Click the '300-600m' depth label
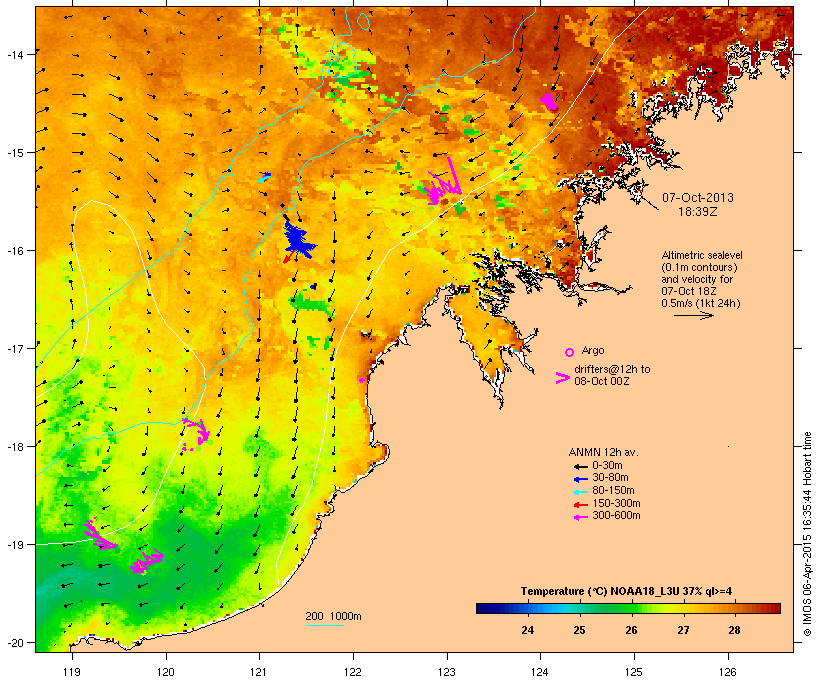Viewport: 820px width, 680px height. click(x=616, y=516)
